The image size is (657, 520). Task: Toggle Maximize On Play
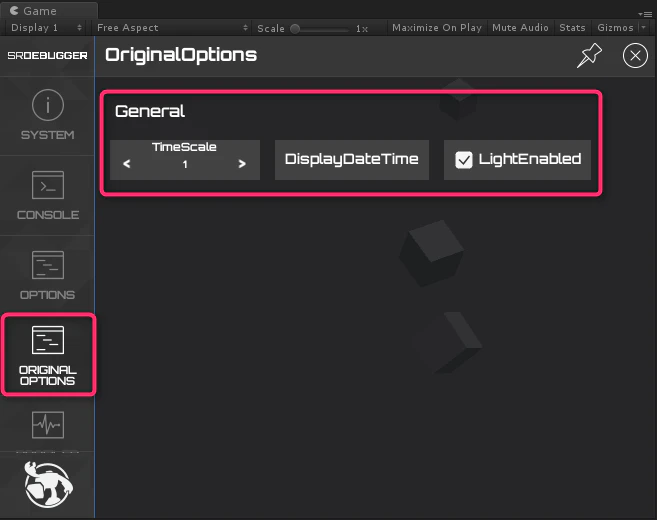[437, 28]
